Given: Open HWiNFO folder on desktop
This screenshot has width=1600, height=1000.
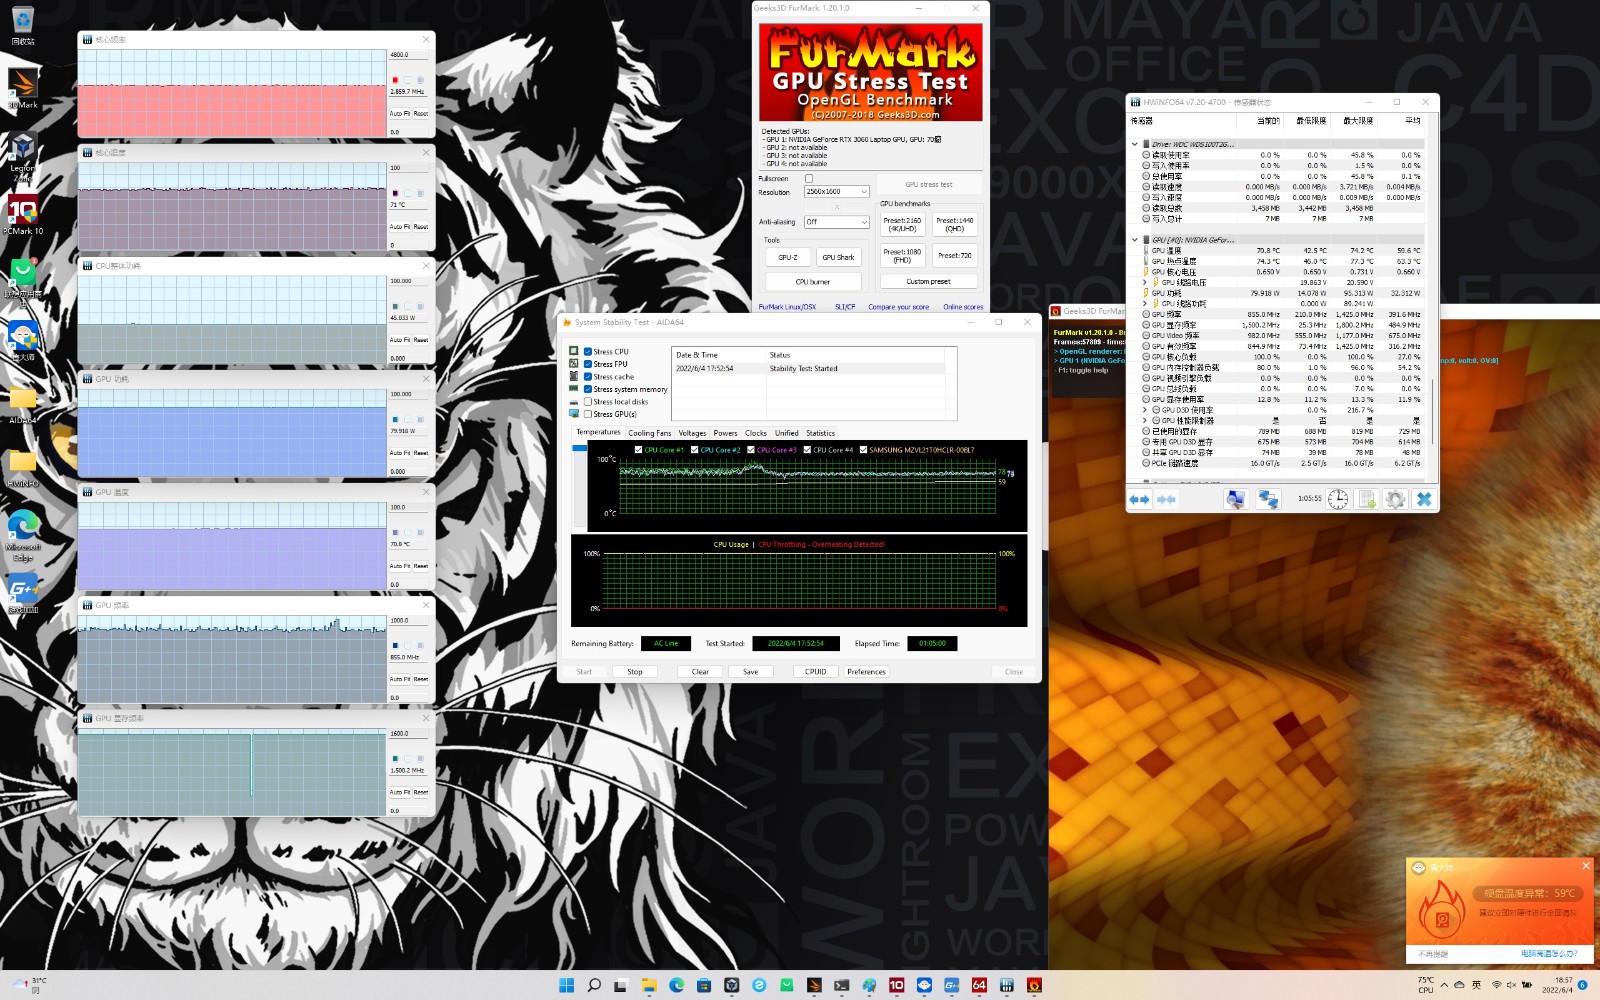Looking at the screenshot, I should 22,467.
